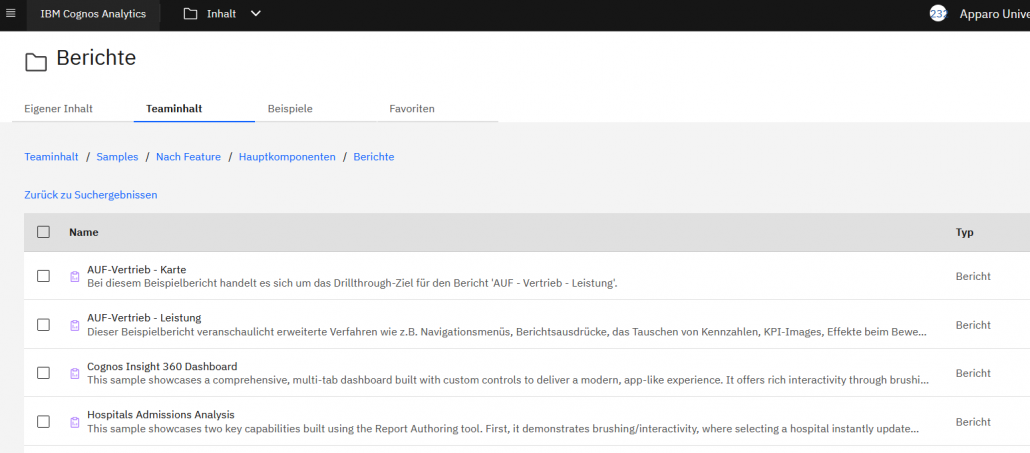Image resolution: width=1030 pixels, height=453 pixels.
Task: Click the report icon for AUF-Vertrieb - Karte
Action: (74, 276)
